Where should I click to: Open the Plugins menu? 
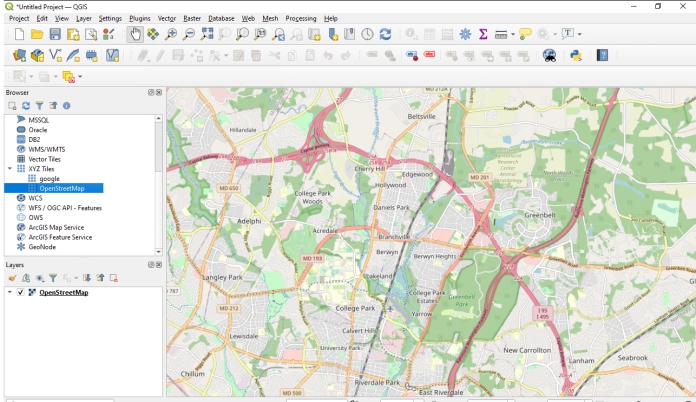pyautogui.click(x=139, y=18)
